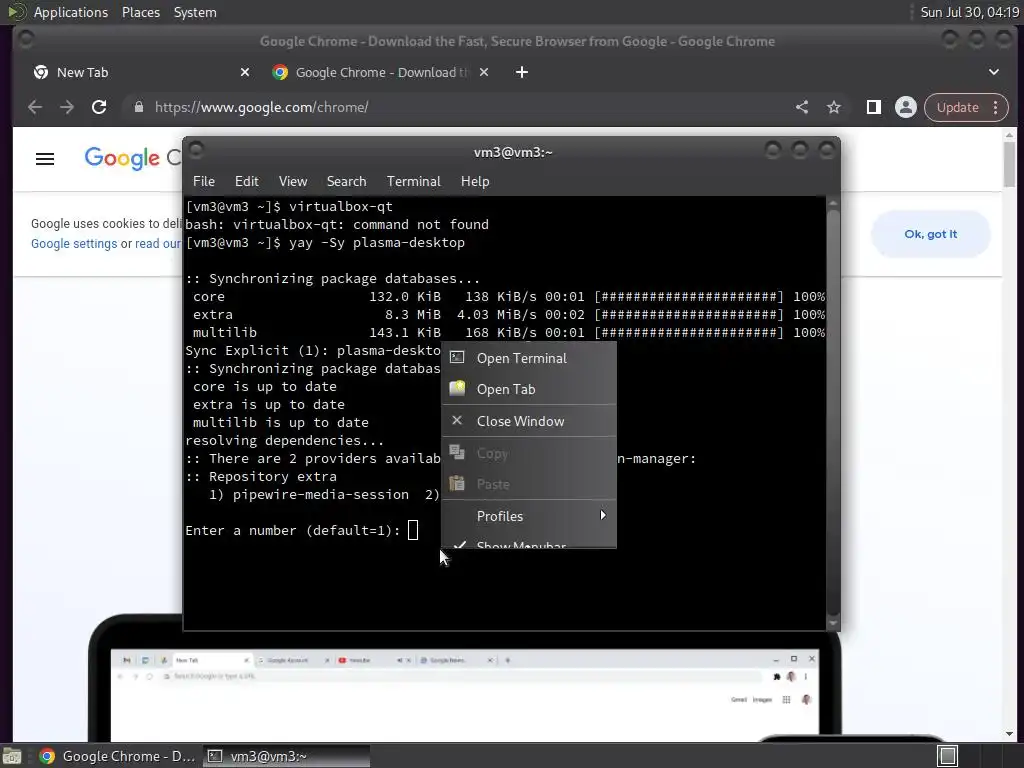Choose Close Window in context menu
Image resolution: width=1024 pixels, height=768 pixels.
tap(529, 421)
